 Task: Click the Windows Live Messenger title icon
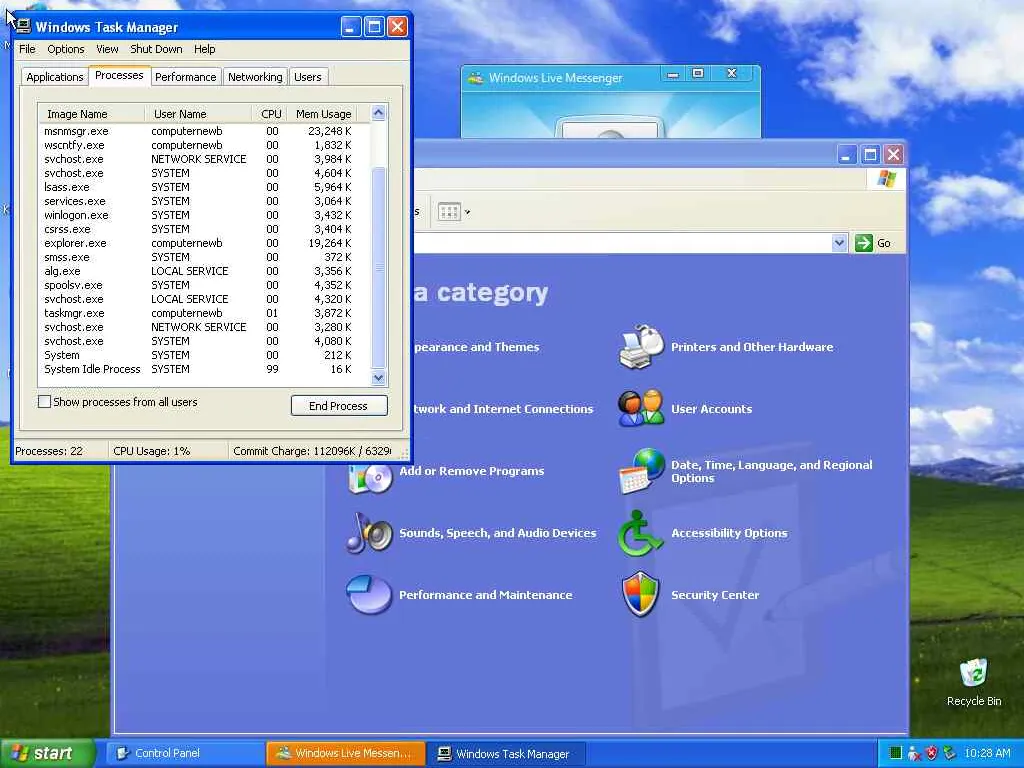point(476,78)
